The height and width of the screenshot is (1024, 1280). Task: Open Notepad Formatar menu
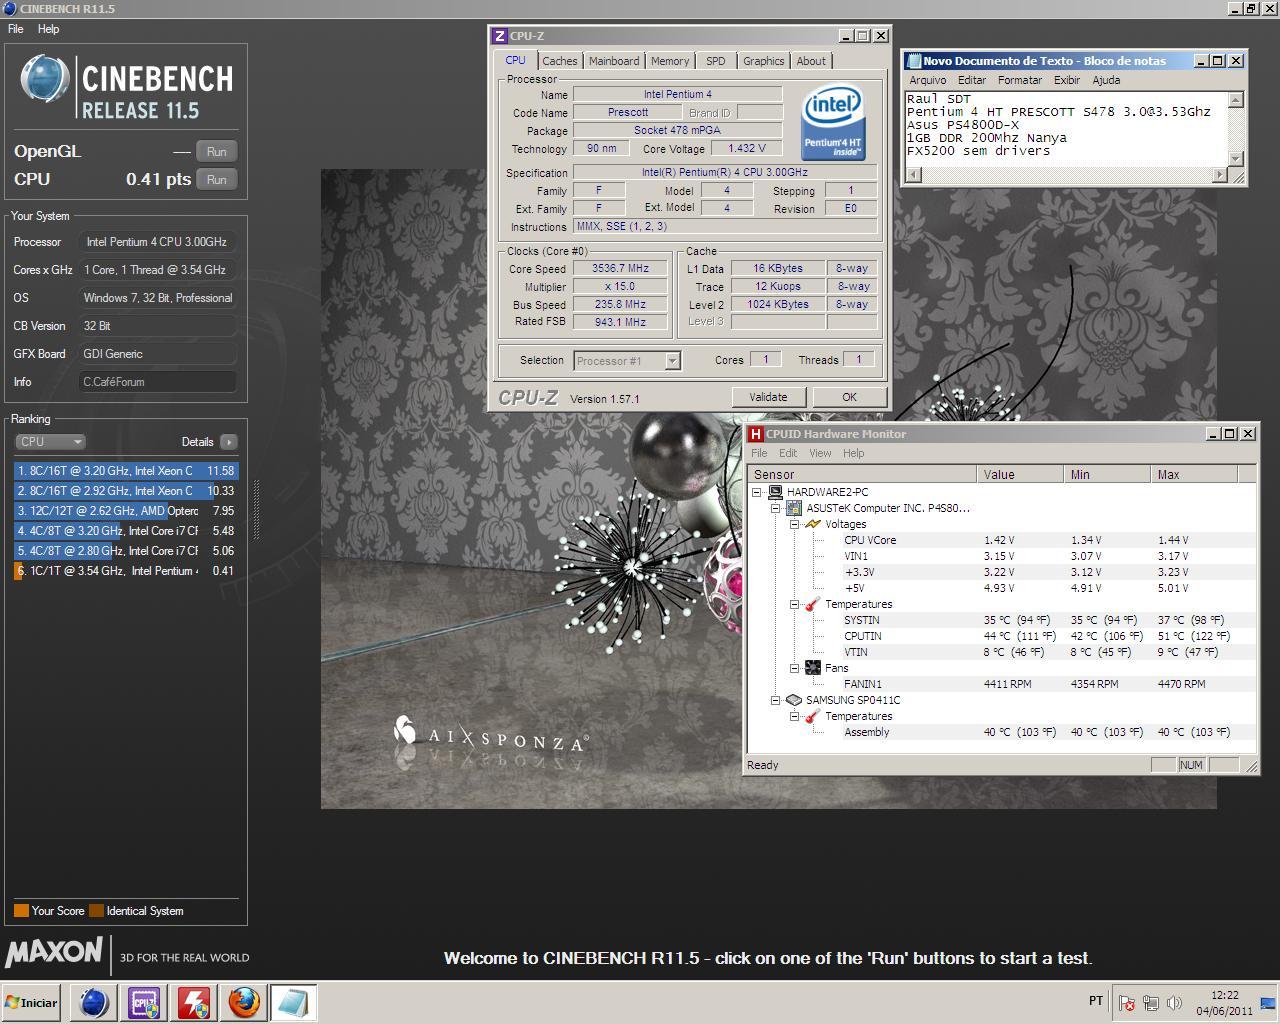click(1019, 80)
